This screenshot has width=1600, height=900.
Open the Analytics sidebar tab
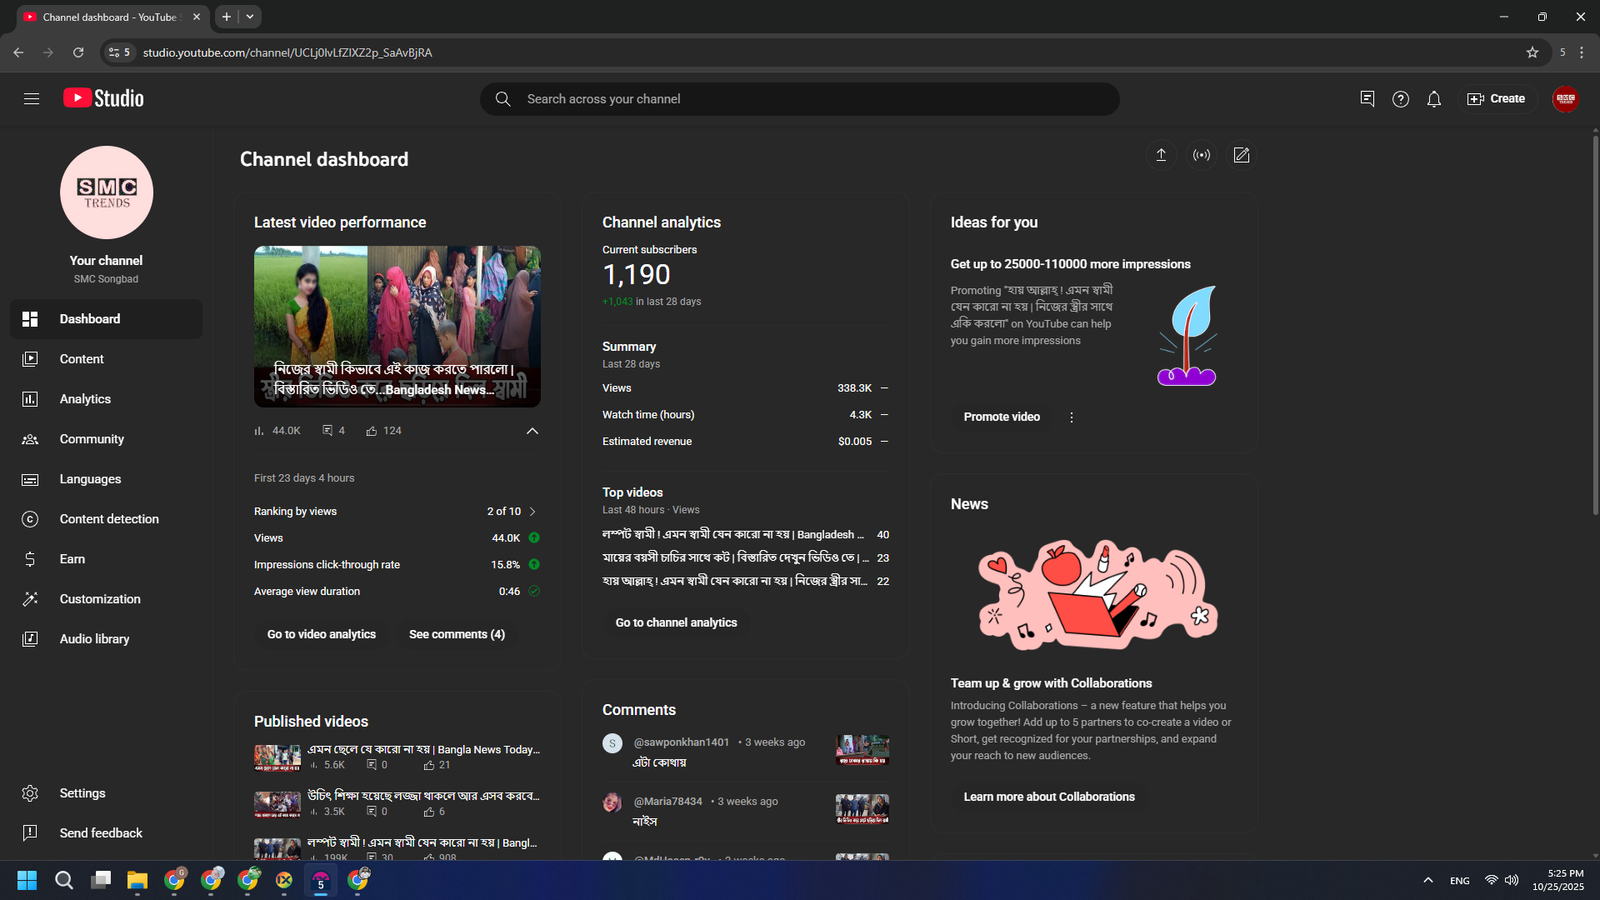[85, 399]
